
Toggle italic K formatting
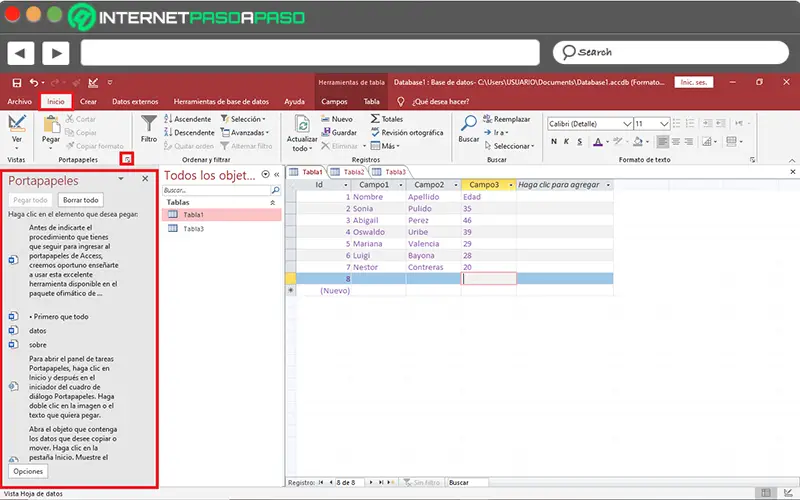coord(566,141)
